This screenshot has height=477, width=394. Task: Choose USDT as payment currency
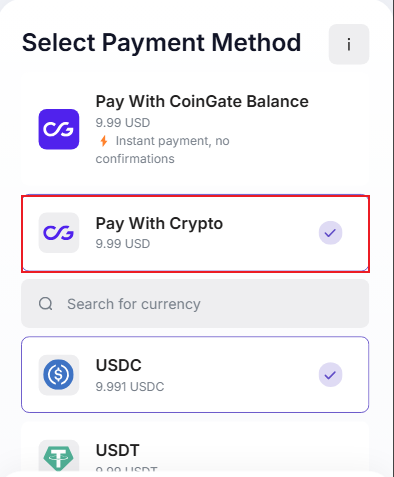pos(195,448)
